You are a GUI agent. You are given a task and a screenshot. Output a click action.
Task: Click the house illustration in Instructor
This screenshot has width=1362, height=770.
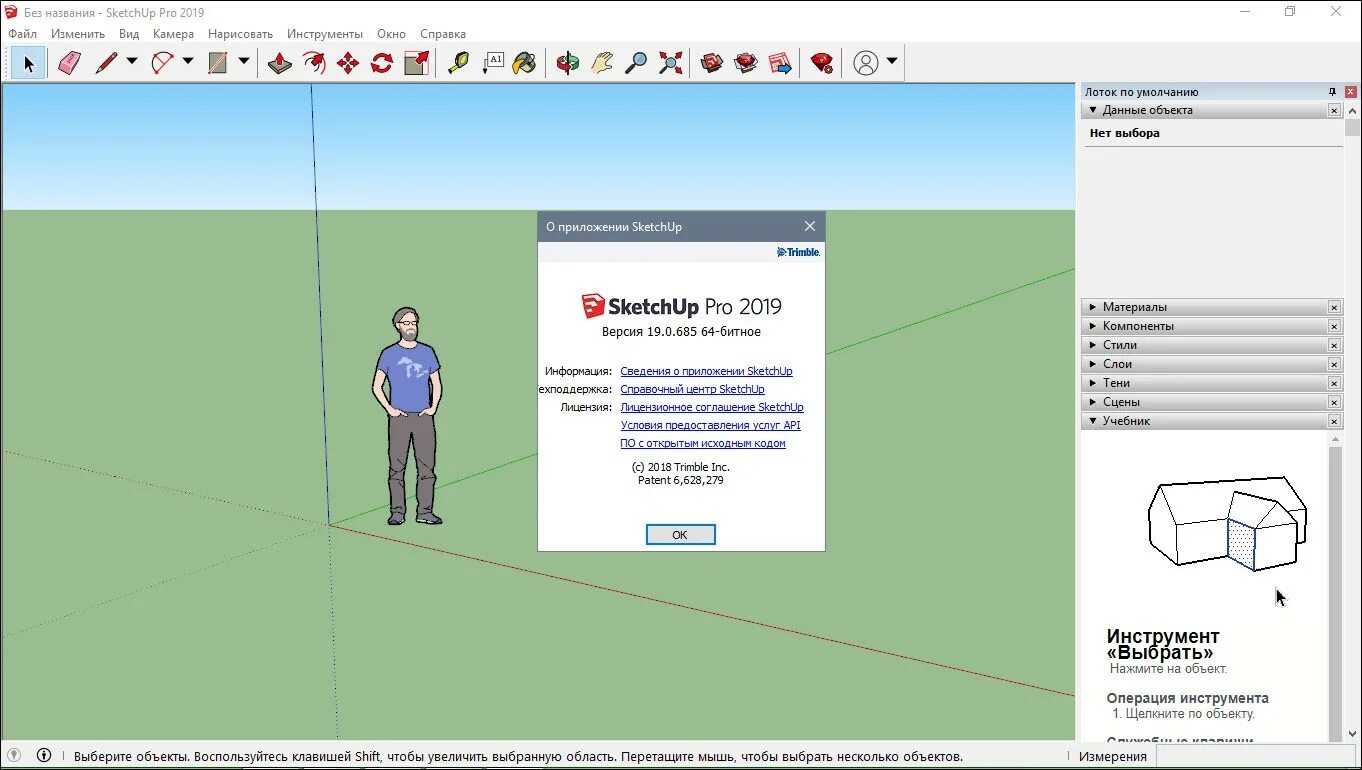click(1227, 523)
